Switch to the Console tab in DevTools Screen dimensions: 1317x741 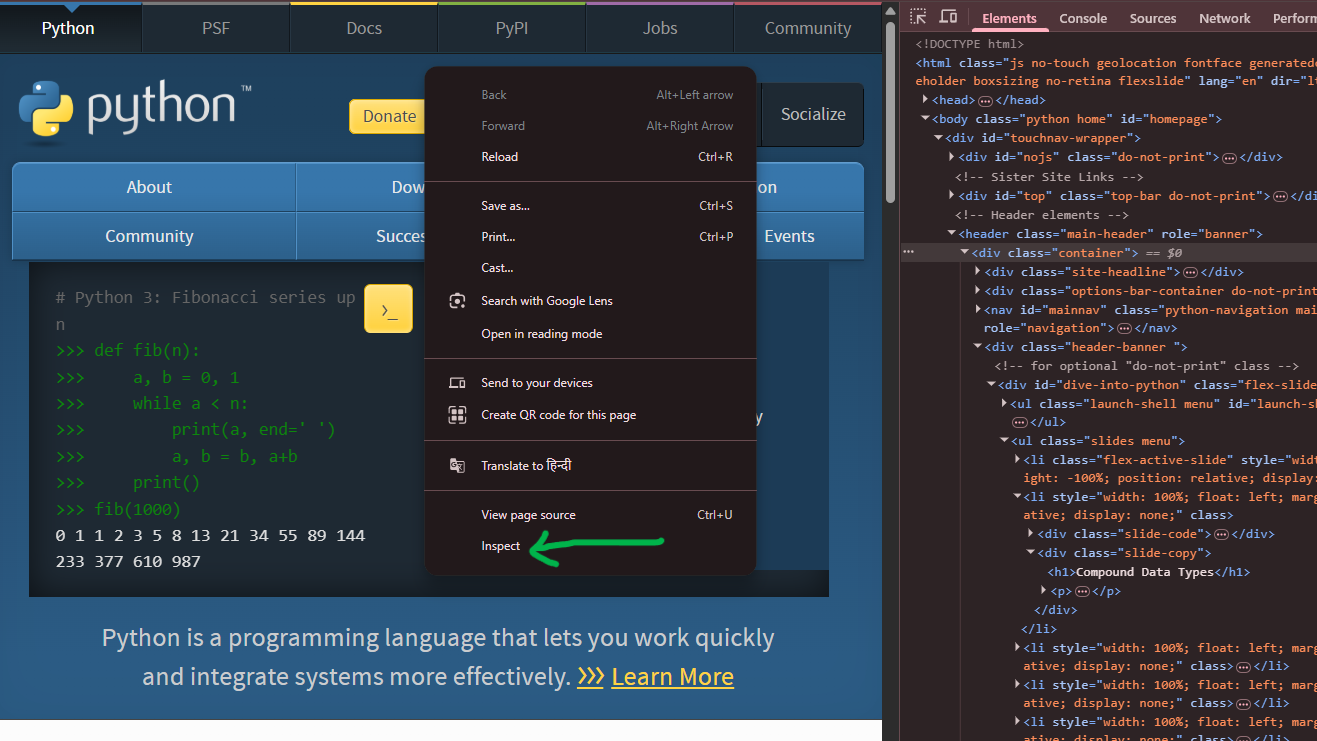click(x=1083, y=17)
